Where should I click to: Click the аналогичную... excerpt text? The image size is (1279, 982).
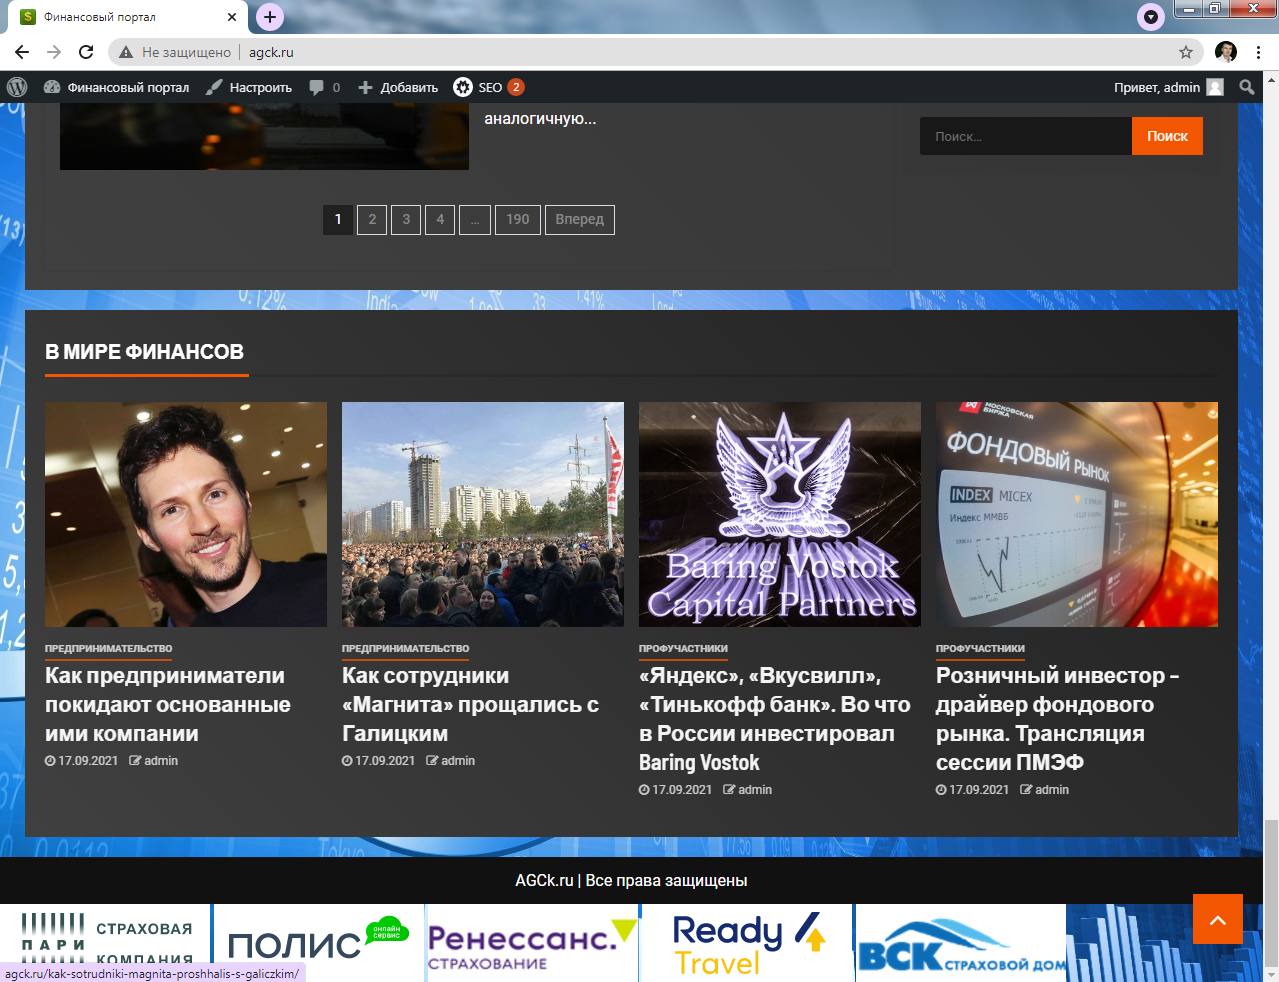tap(540, 119)
